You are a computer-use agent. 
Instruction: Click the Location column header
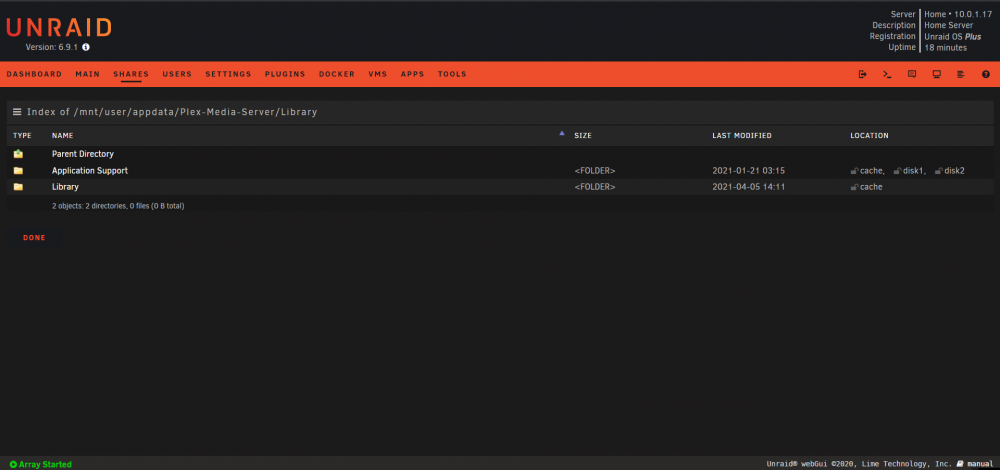[x=869, y=136]
